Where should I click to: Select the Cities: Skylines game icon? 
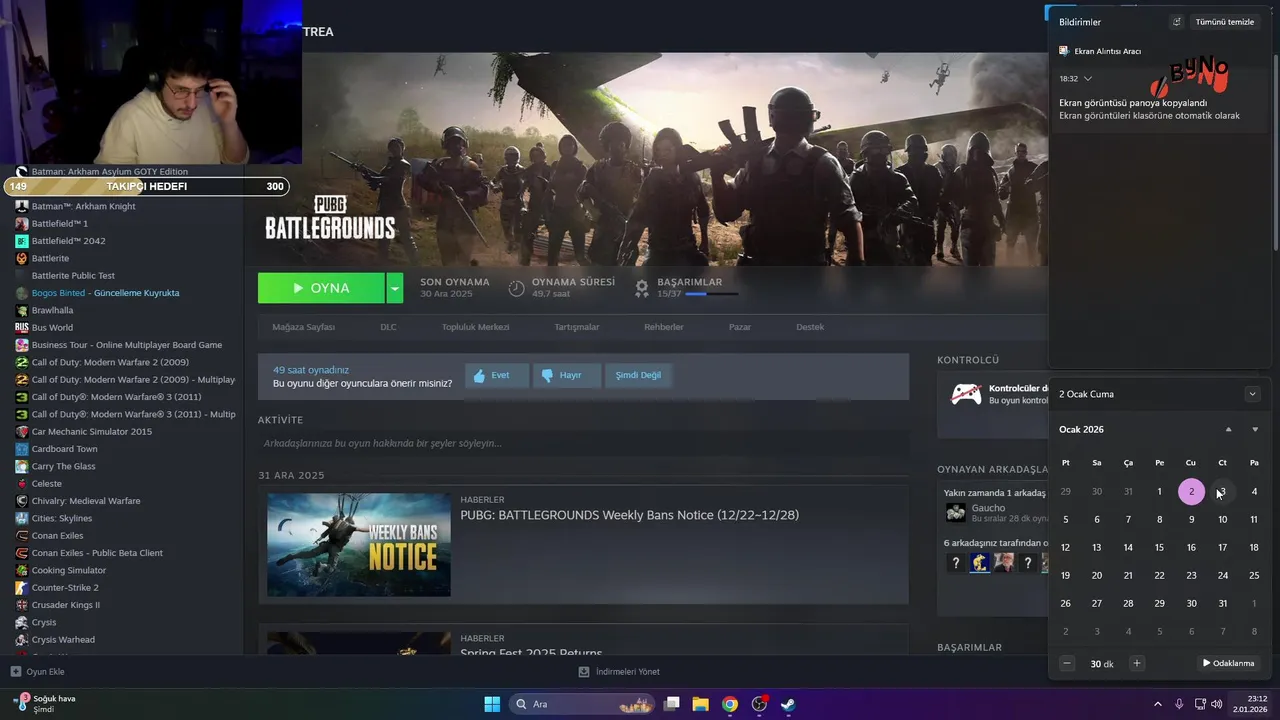(22, 518)
